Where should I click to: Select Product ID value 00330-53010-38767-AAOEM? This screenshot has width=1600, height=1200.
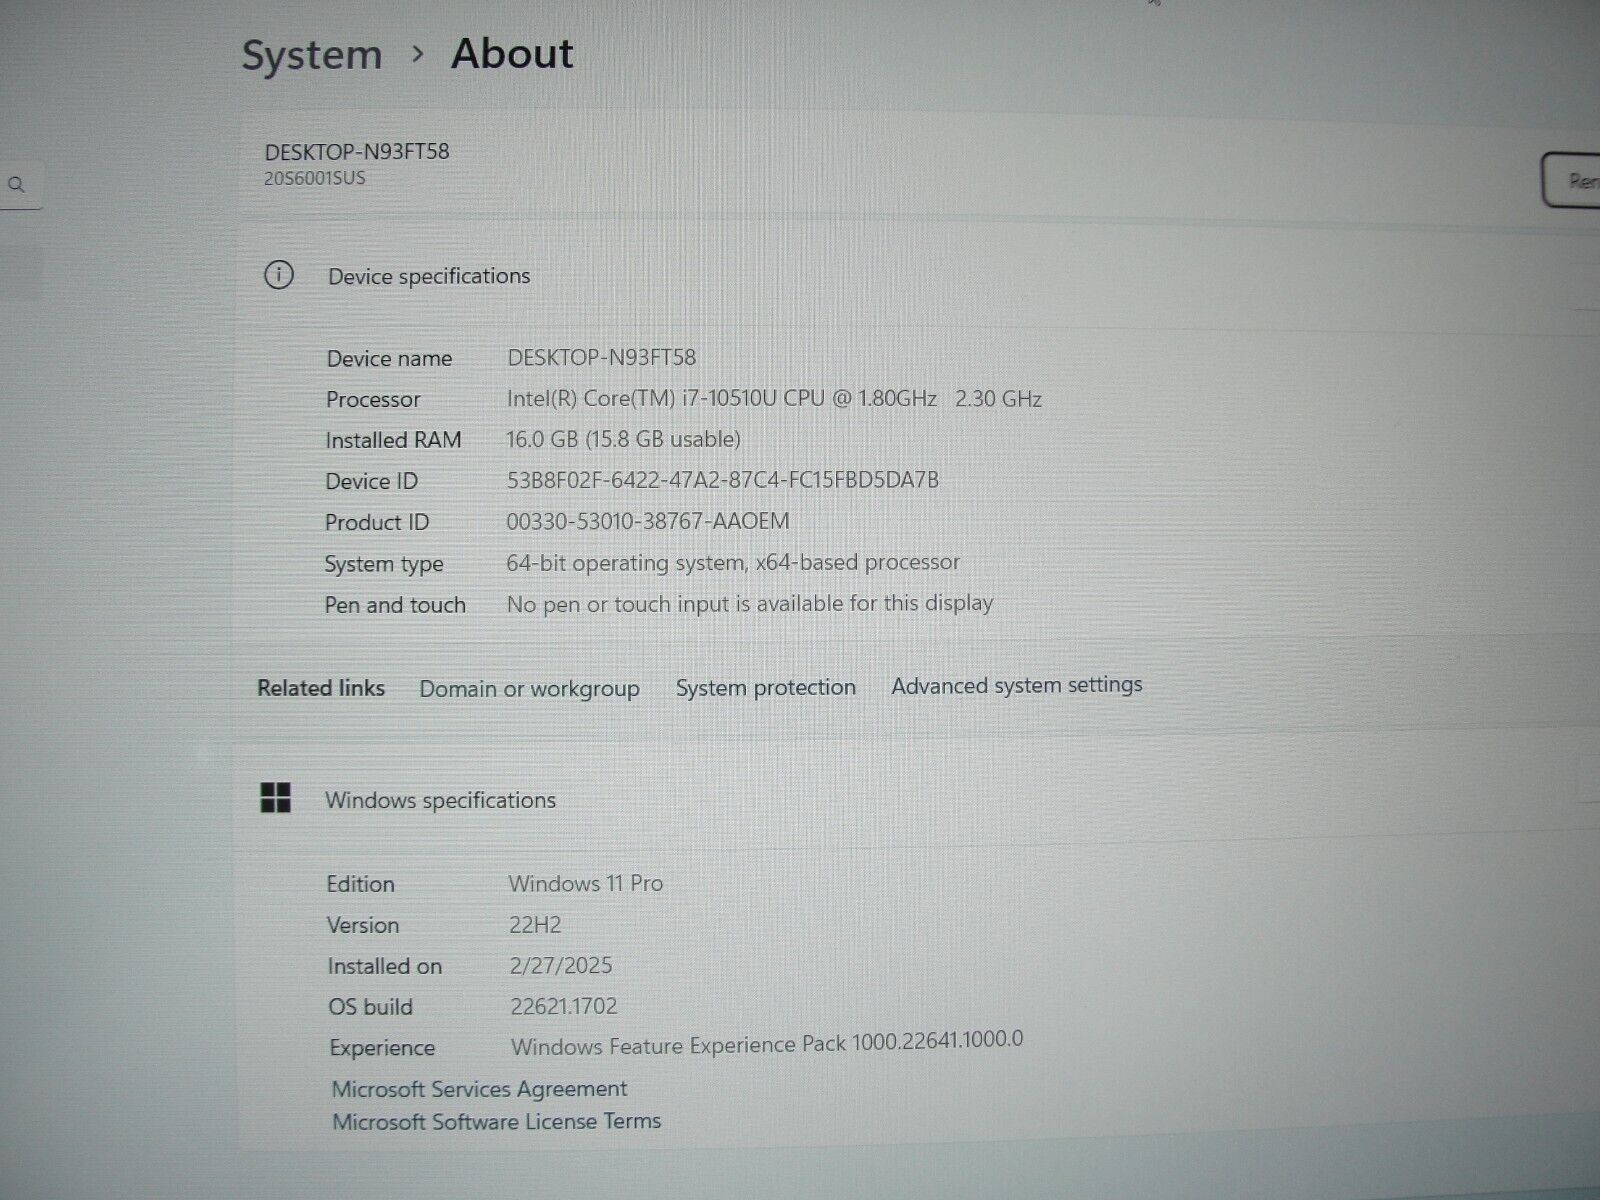[x=648, y=521]
